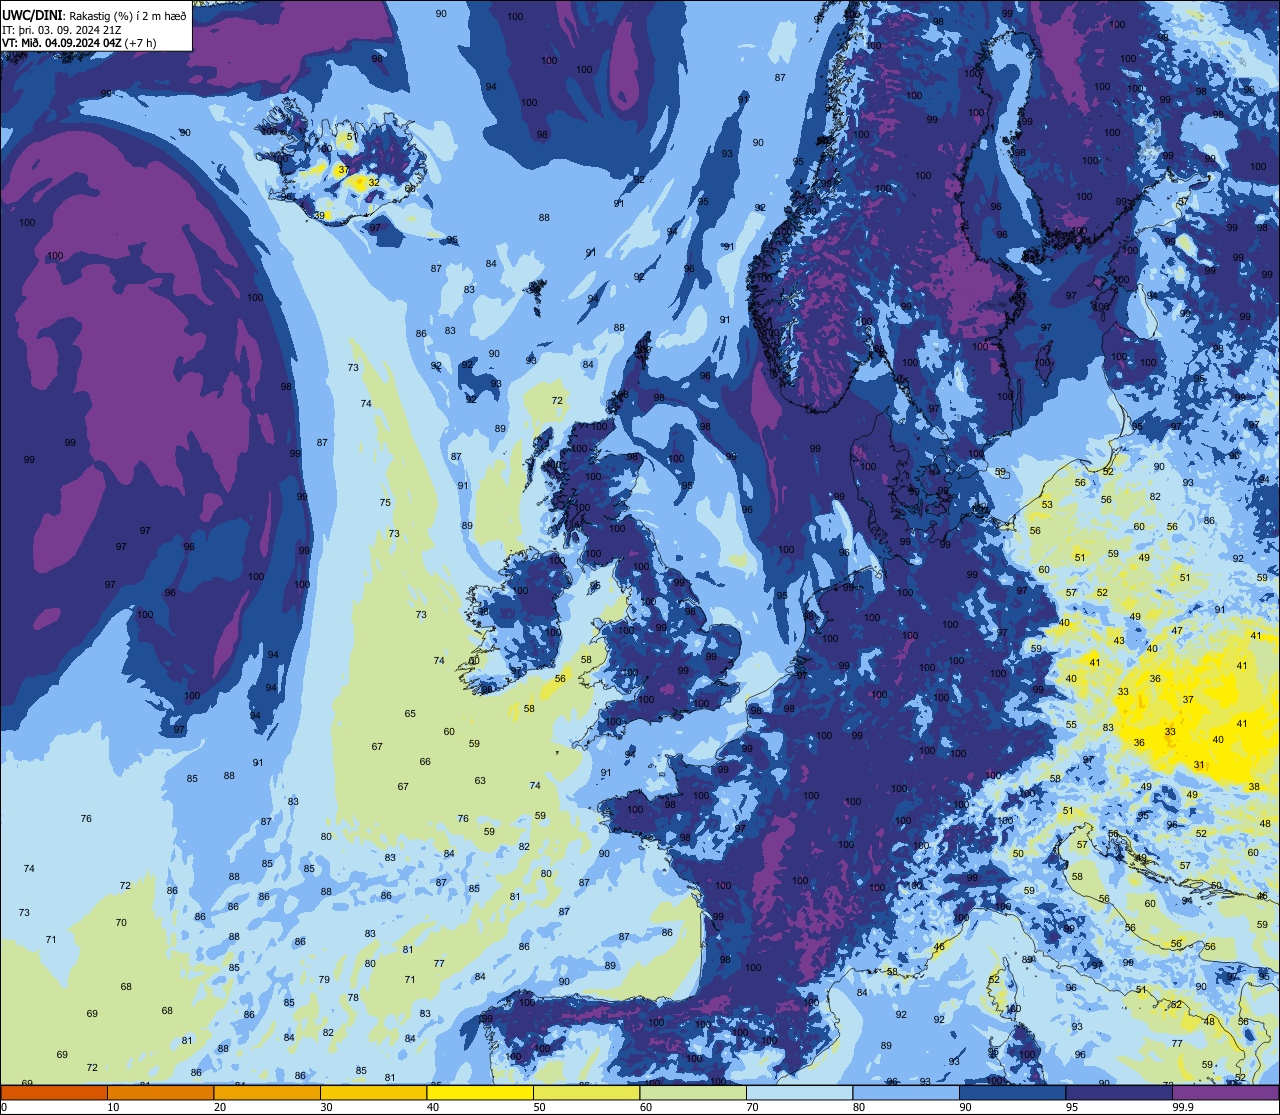
Task: Click legend tick label 70
Action: pos(752,1106)
